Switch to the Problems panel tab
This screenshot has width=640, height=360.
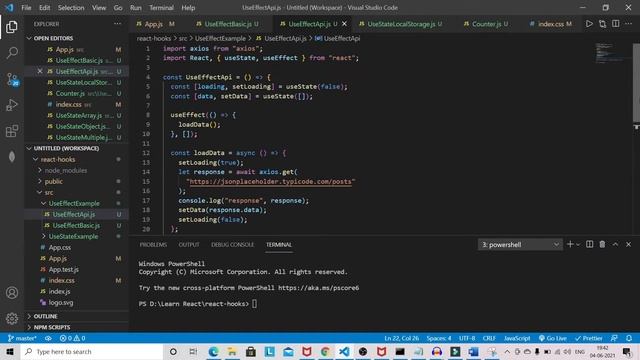click(x=153, y=244)
